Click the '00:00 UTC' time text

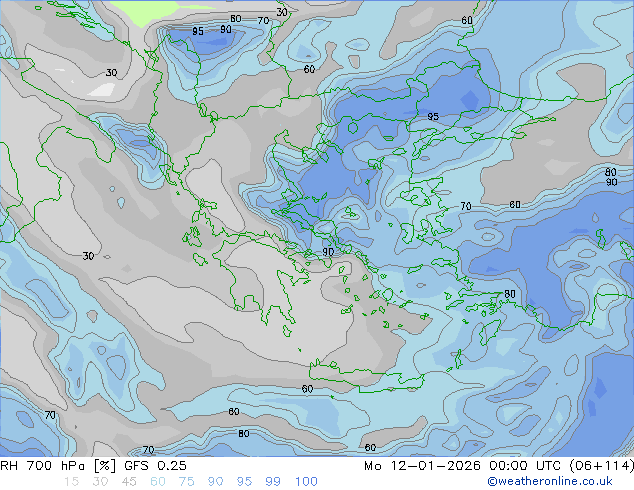[x=526, y=466]
